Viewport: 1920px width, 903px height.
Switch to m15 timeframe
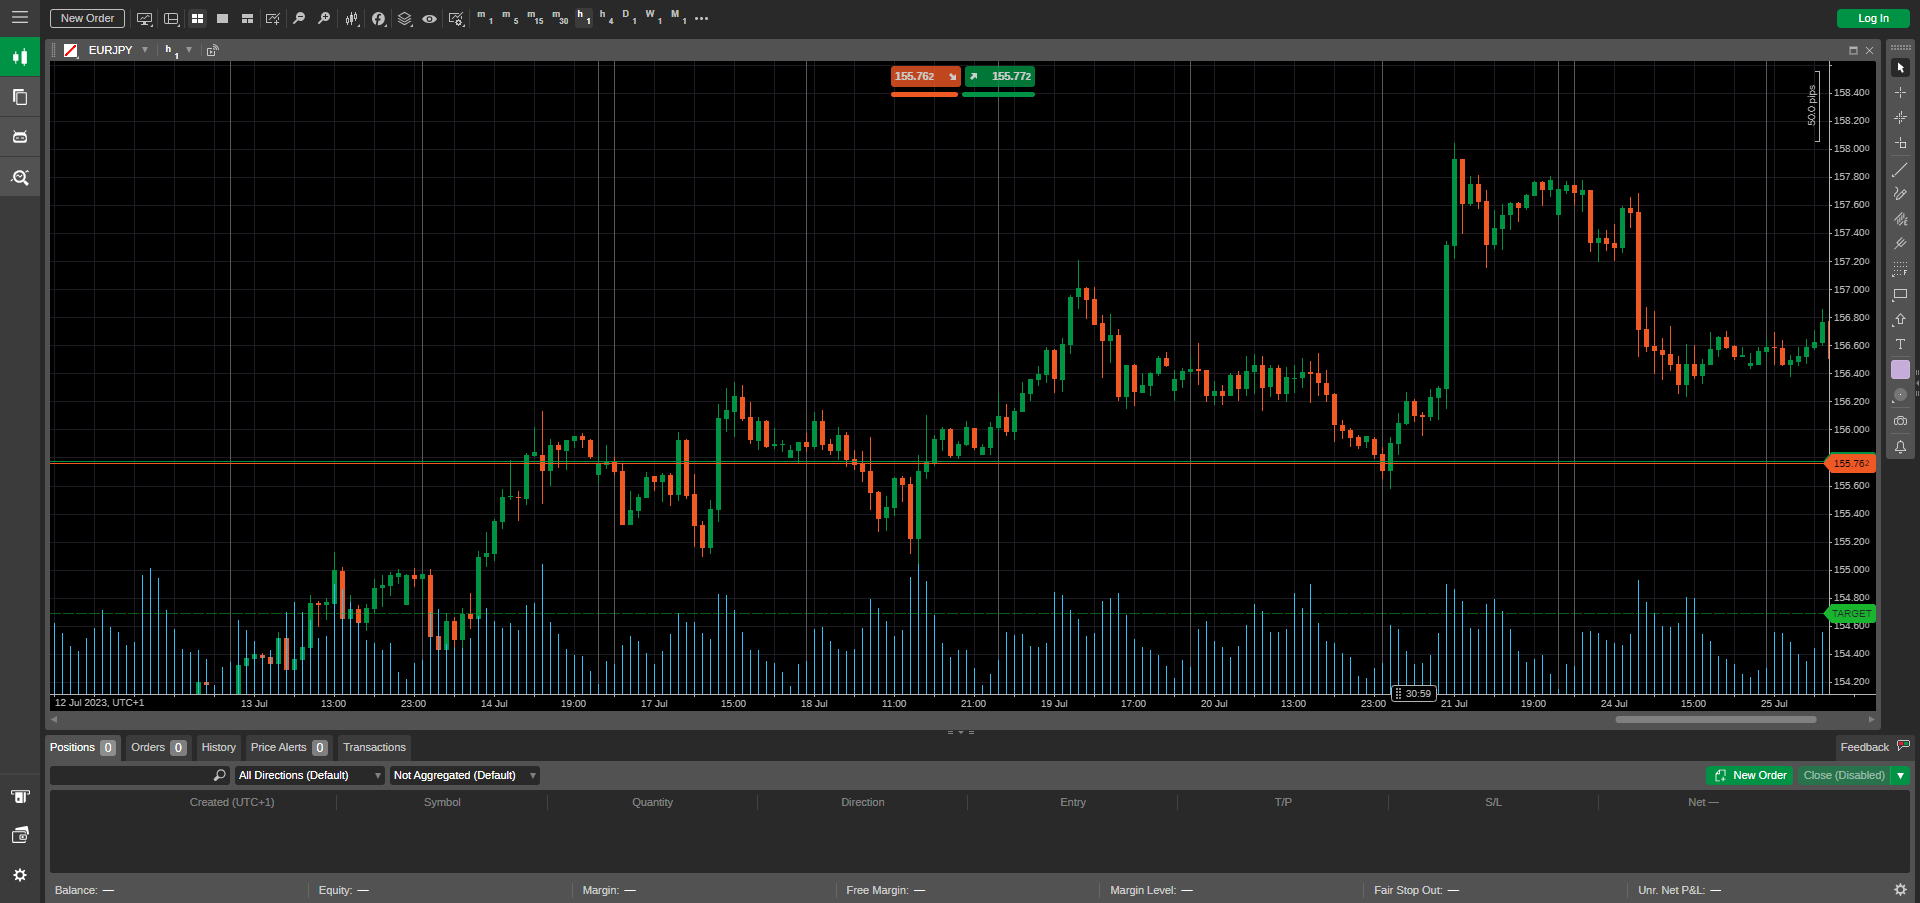pos(535,17)
